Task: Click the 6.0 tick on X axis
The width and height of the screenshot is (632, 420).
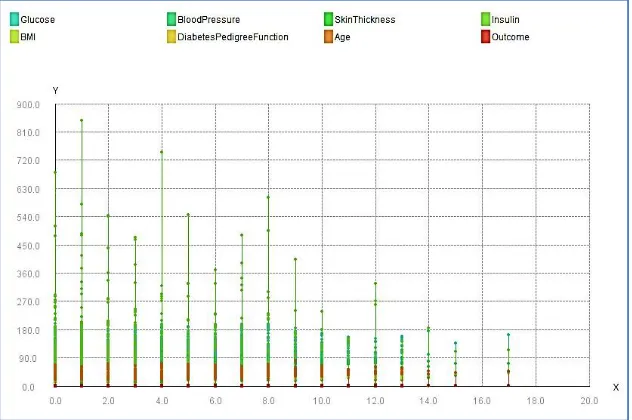Action: [x=216, y=401]
